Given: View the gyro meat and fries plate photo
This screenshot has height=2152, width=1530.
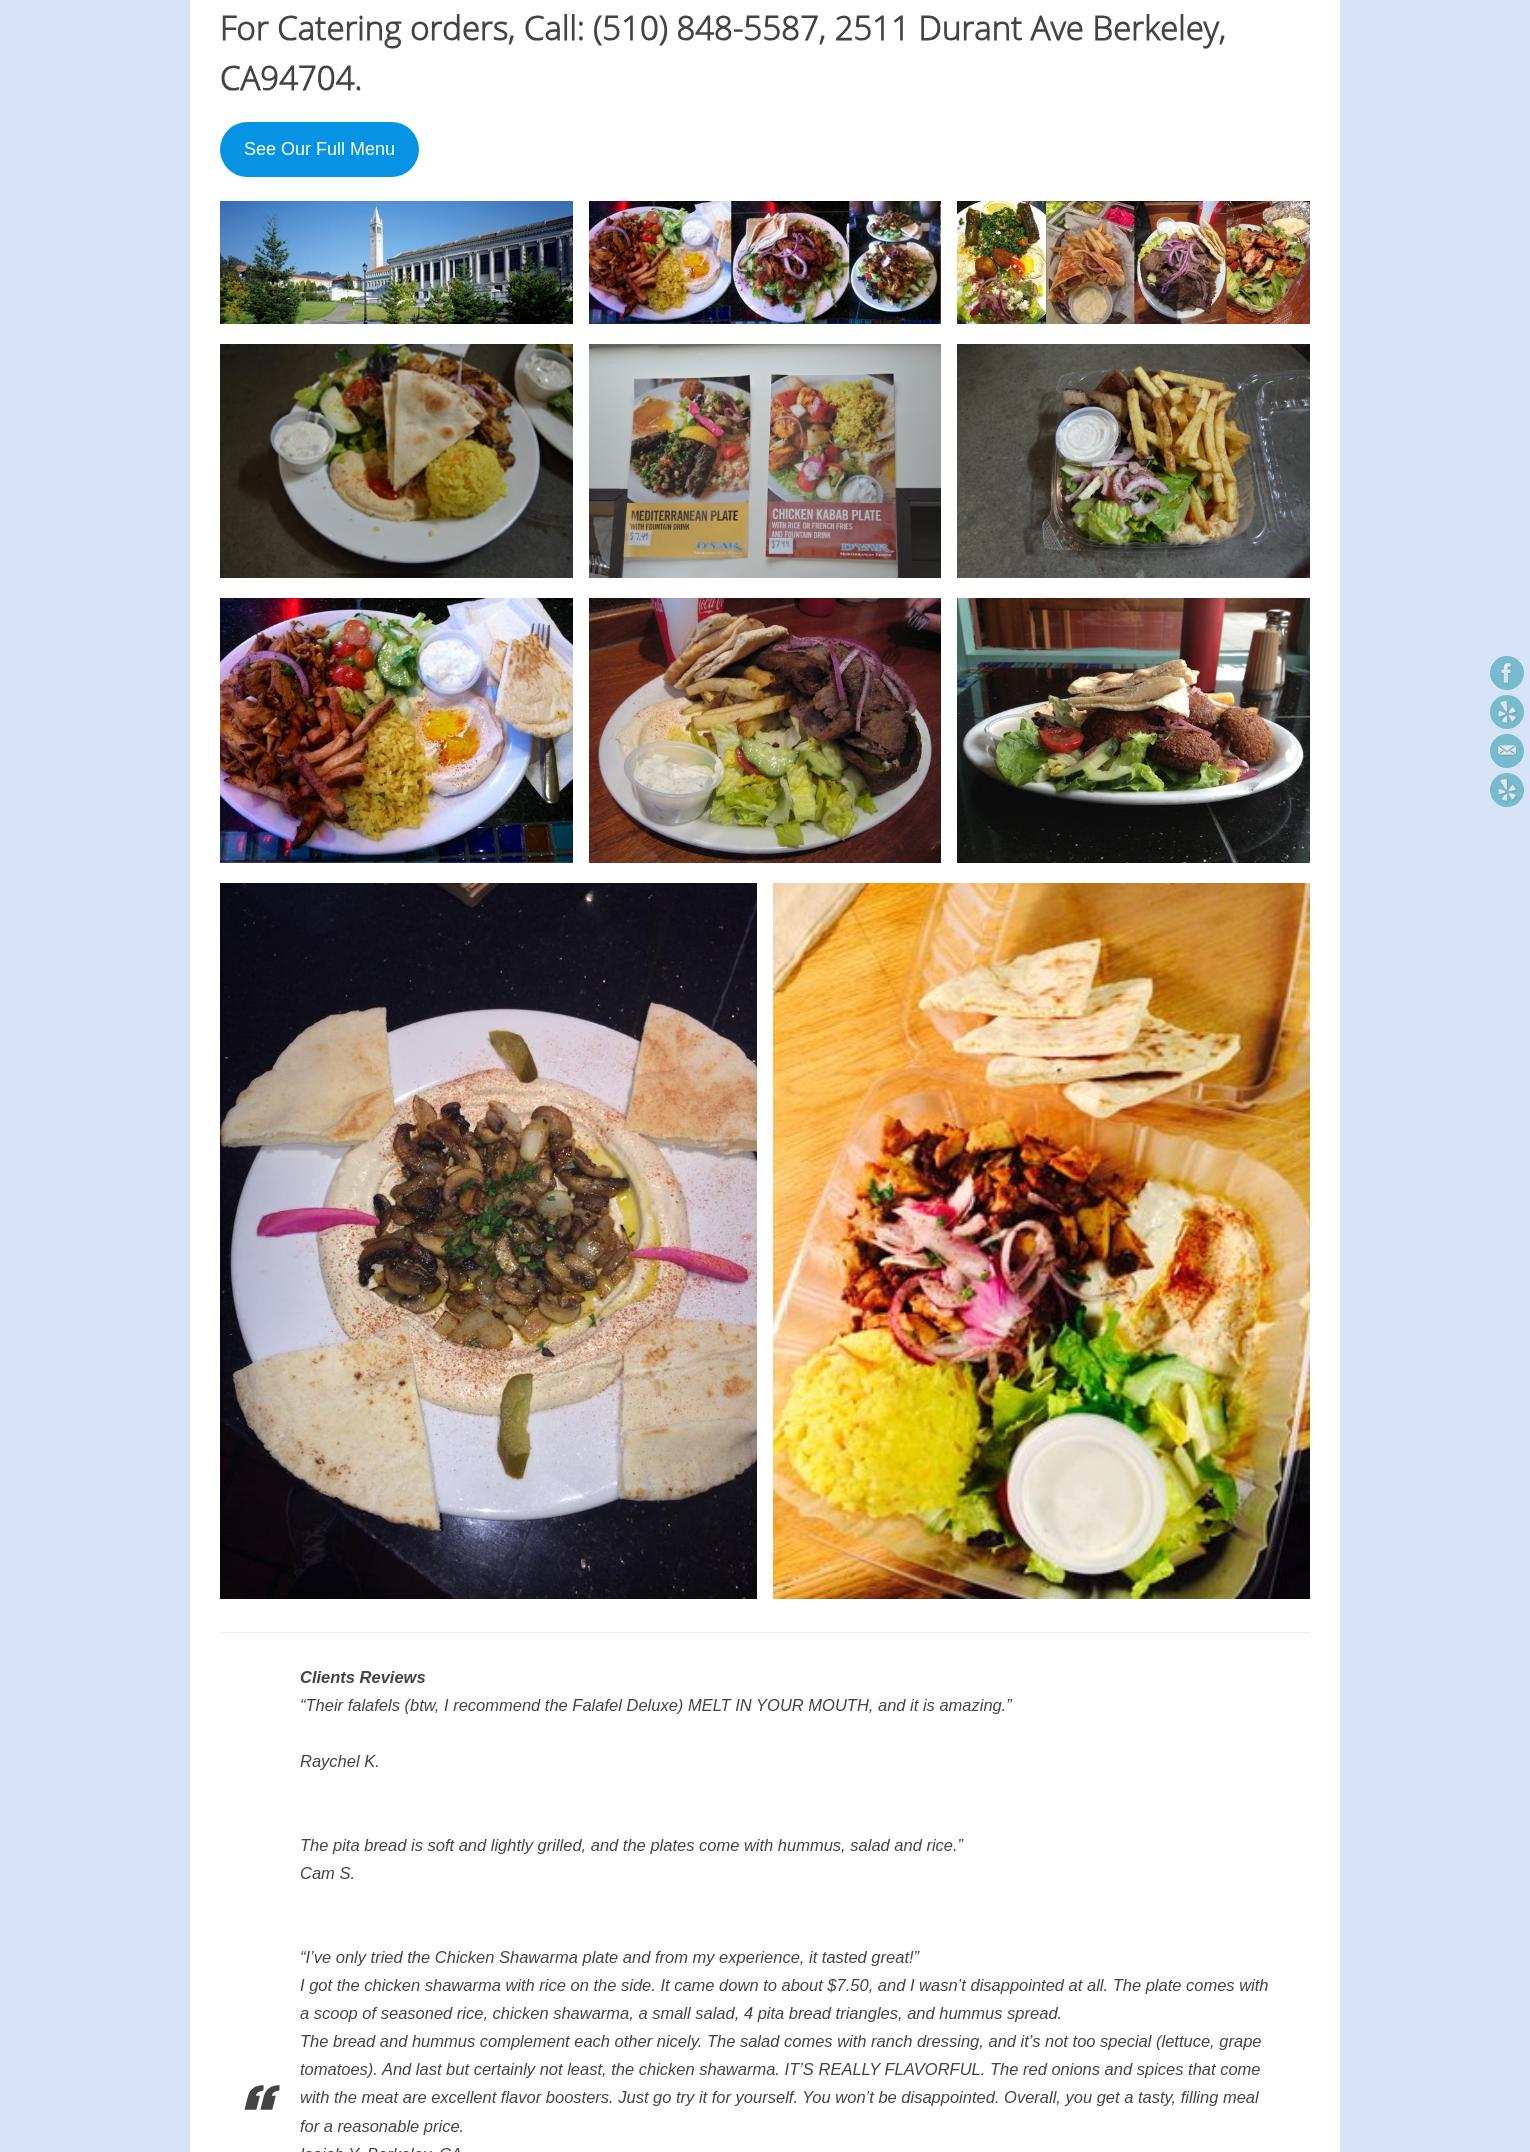Looking at the screenshot, I should [764, 730].
